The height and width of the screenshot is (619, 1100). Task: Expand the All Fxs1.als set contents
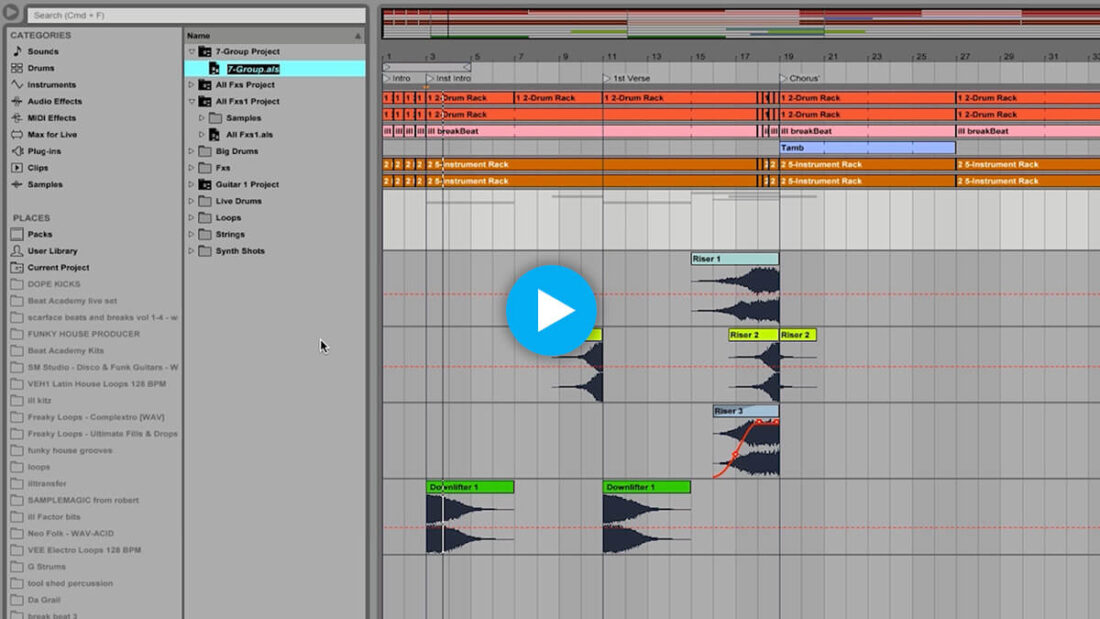coord(202,134)
